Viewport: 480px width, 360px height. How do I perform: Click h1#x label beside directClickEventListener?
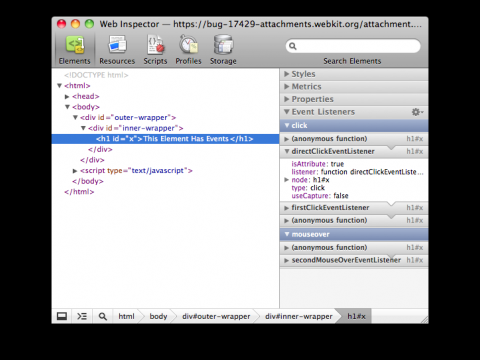coord(415,151)
